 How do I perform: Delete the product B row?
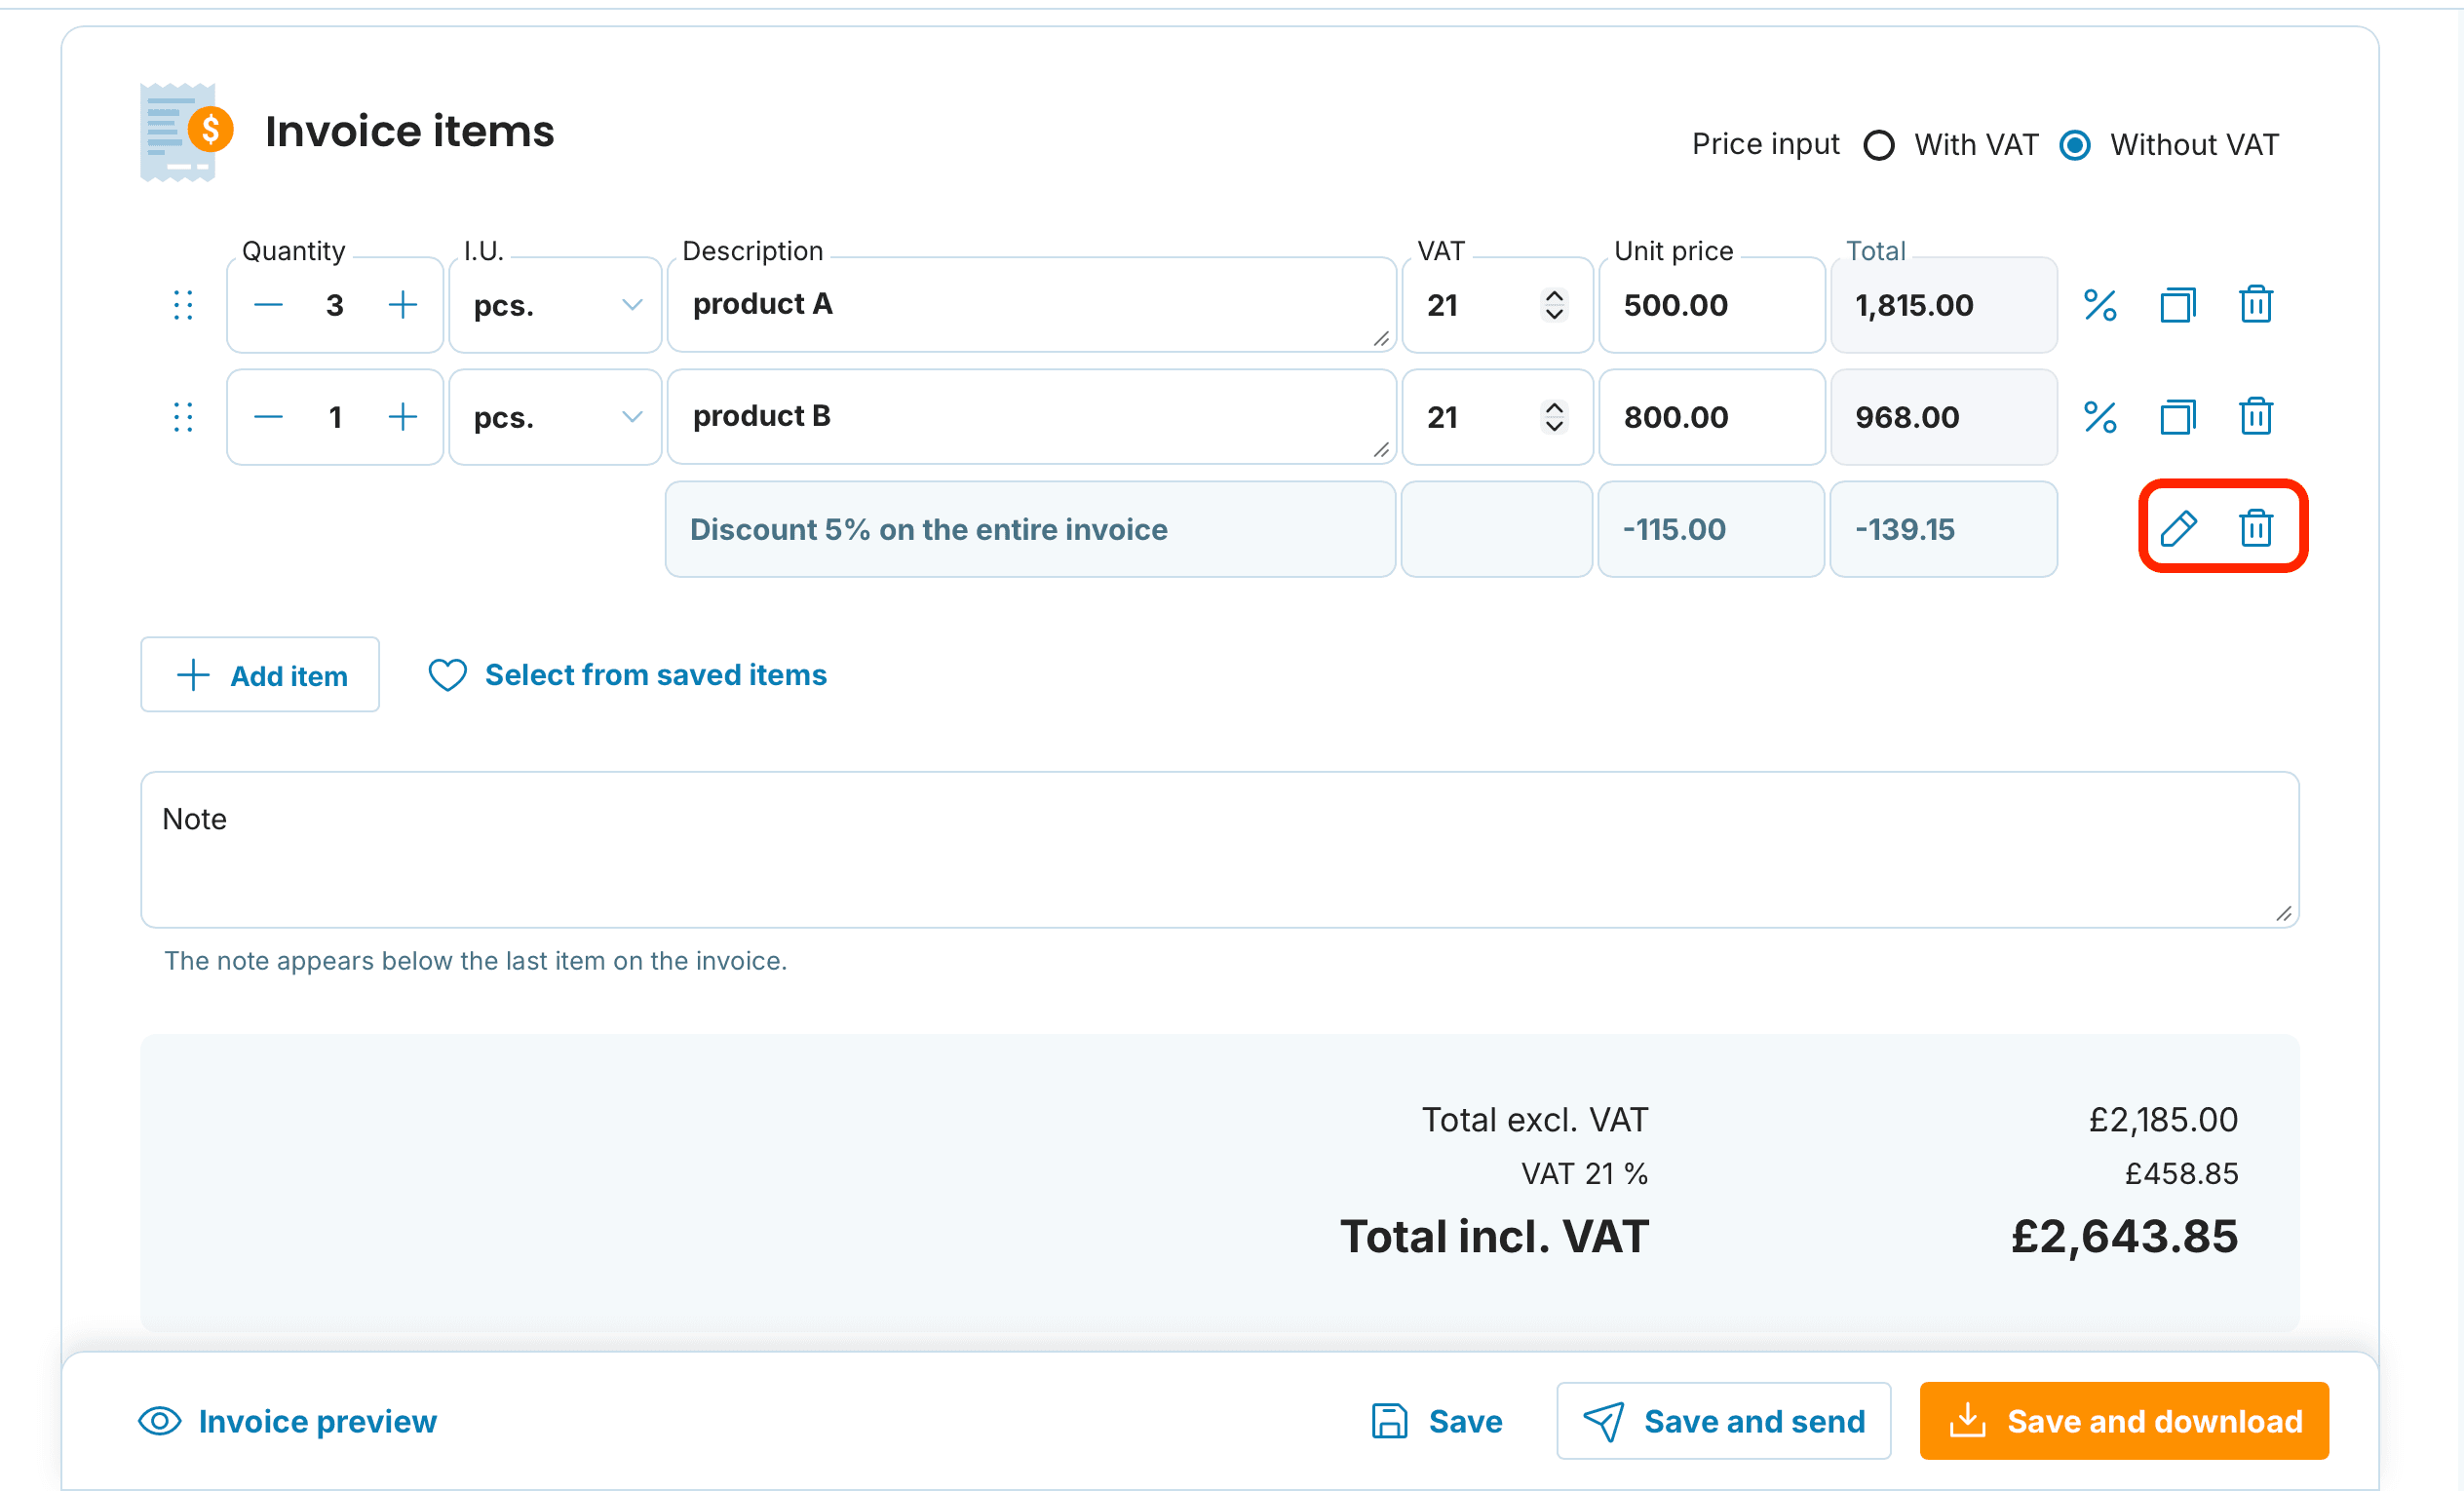[2256, 417]
